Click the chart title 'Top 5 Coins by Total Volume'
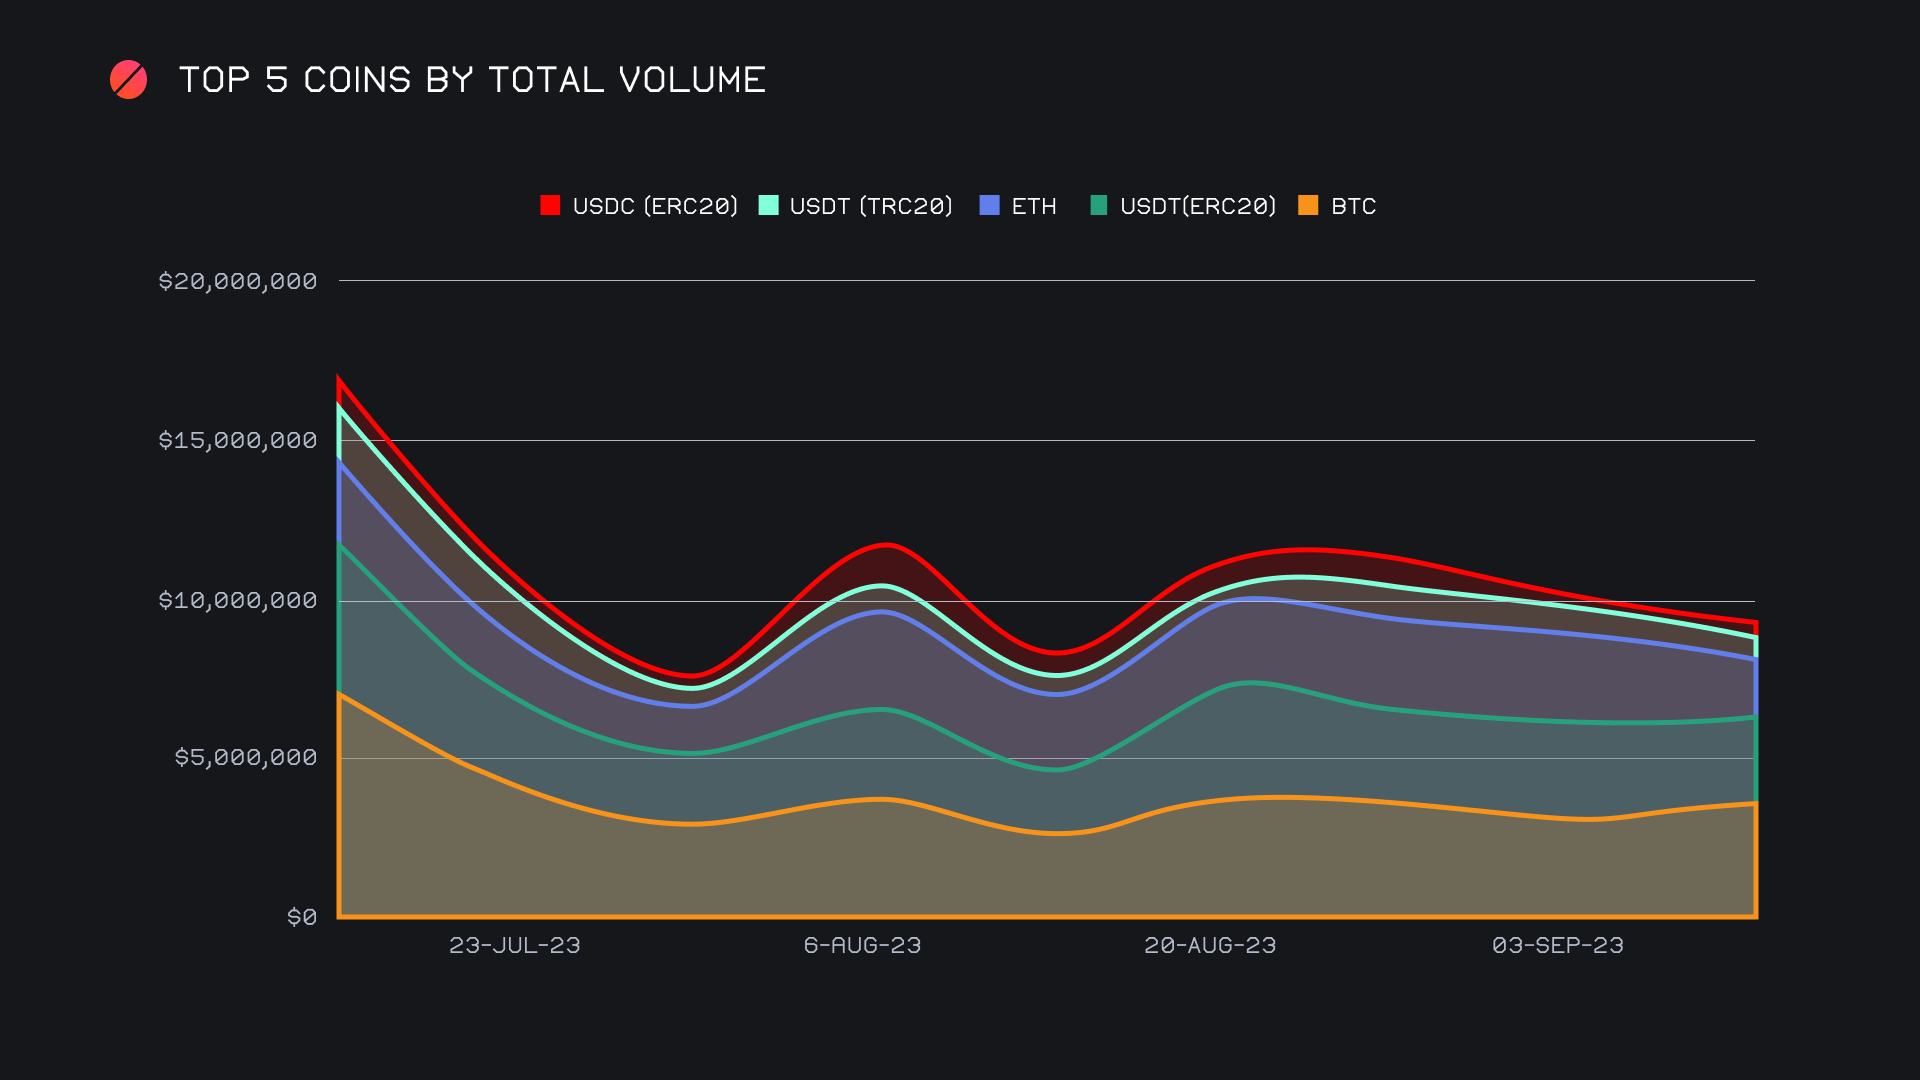The width and height of the screenshot is (1920, 1080). (472, 80)
